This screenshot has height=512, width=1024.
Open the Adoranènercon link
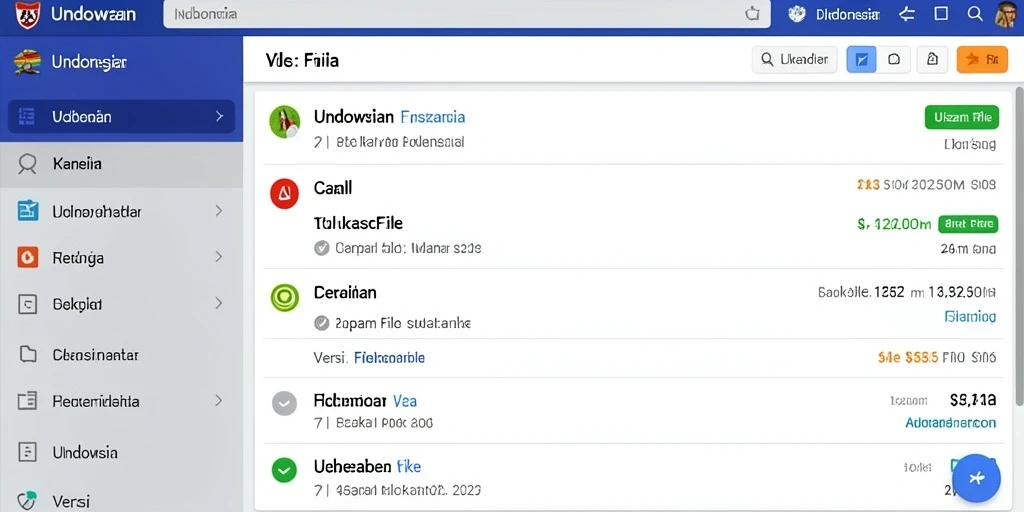pos(950,423)
